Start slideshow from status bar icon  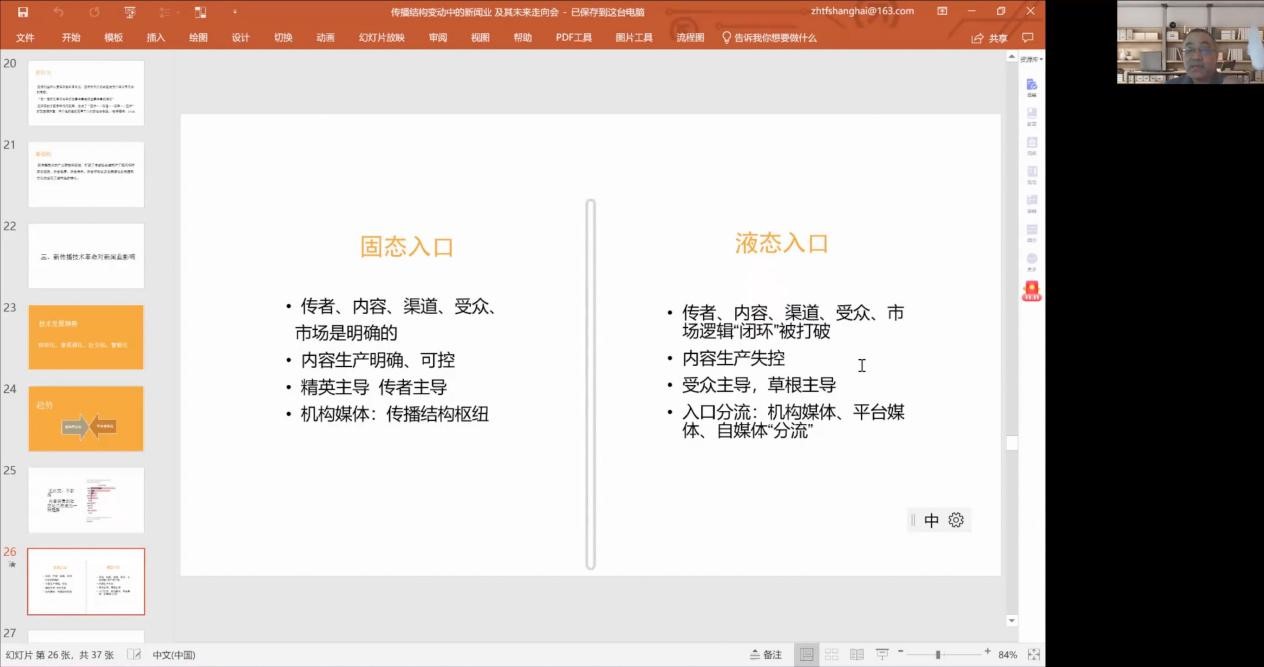(x=883, y=655)
